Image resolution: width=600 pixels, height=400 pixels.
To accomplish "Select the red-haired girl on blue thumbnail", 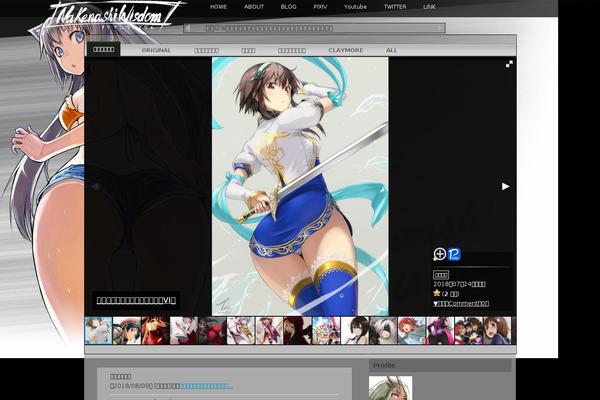I will (411, 330).
